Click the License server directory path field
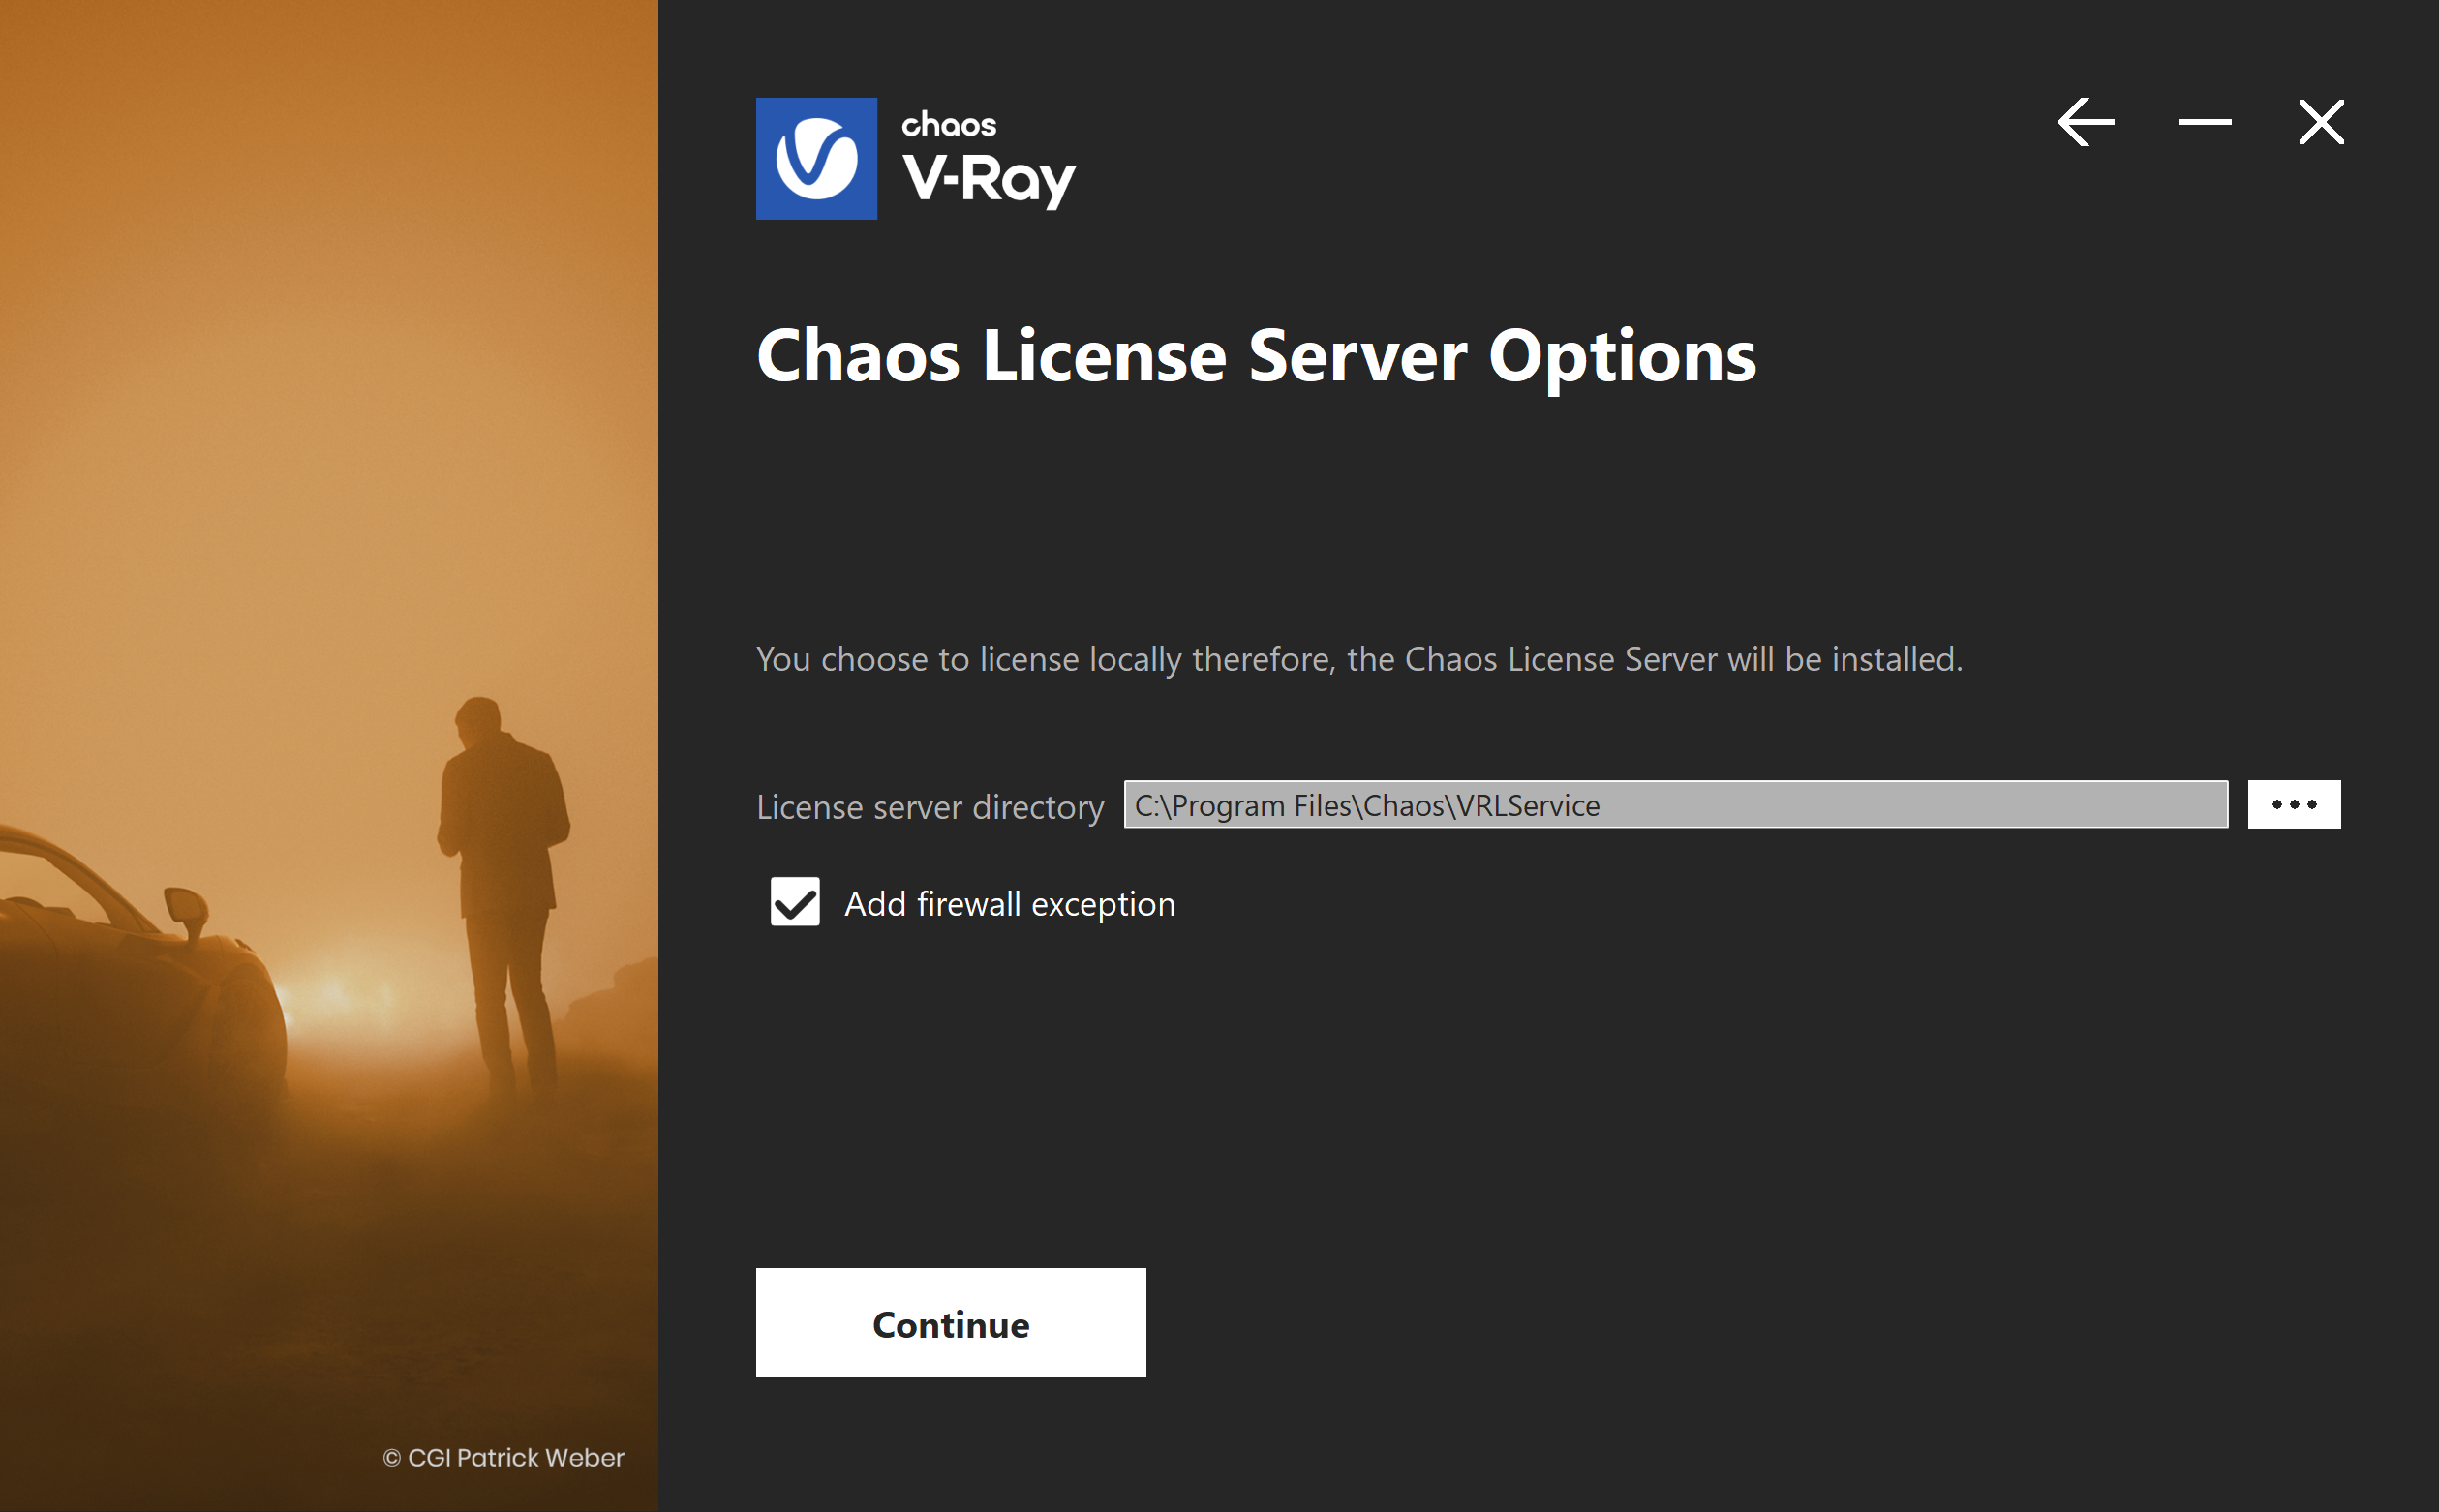The width and height of the screenshot is (2439, 1512). click(1676, 805)
